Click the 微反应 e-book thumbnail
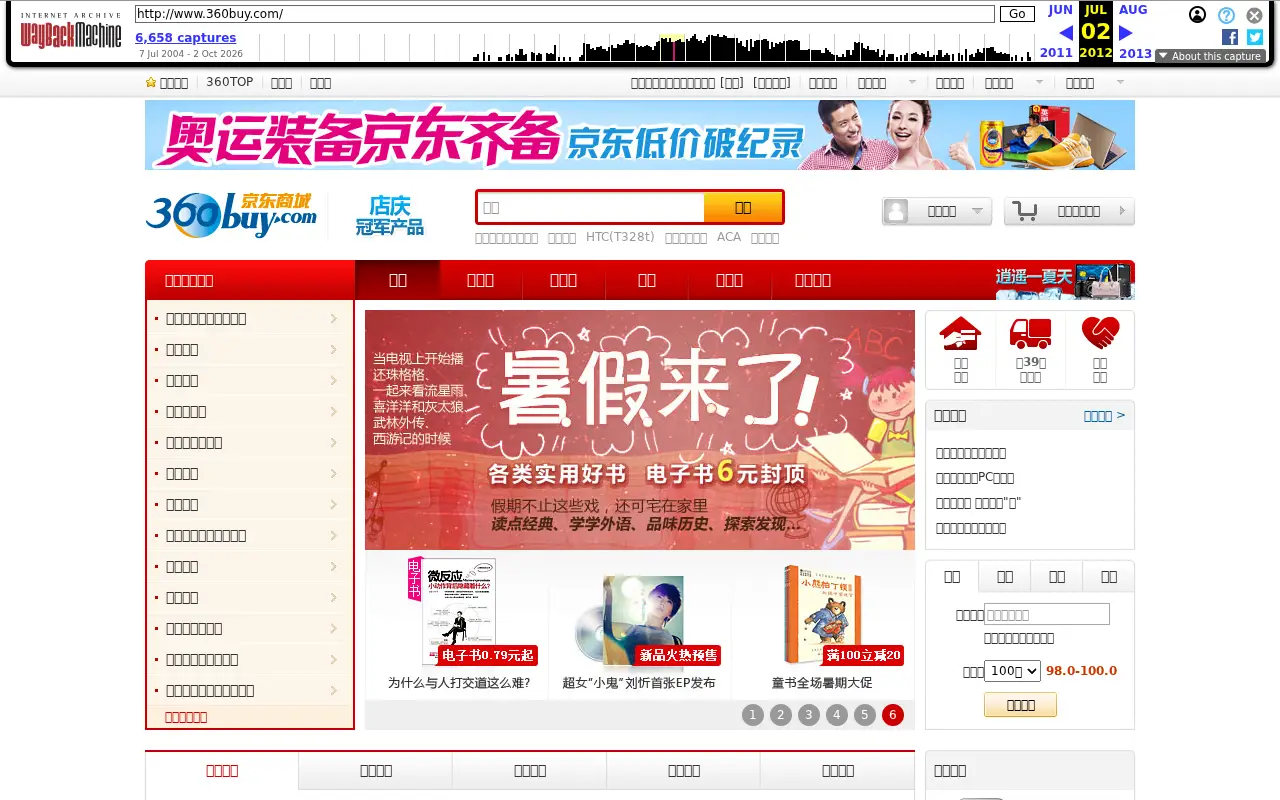Screen dimensions: 1280x800 tap(456, 612)
